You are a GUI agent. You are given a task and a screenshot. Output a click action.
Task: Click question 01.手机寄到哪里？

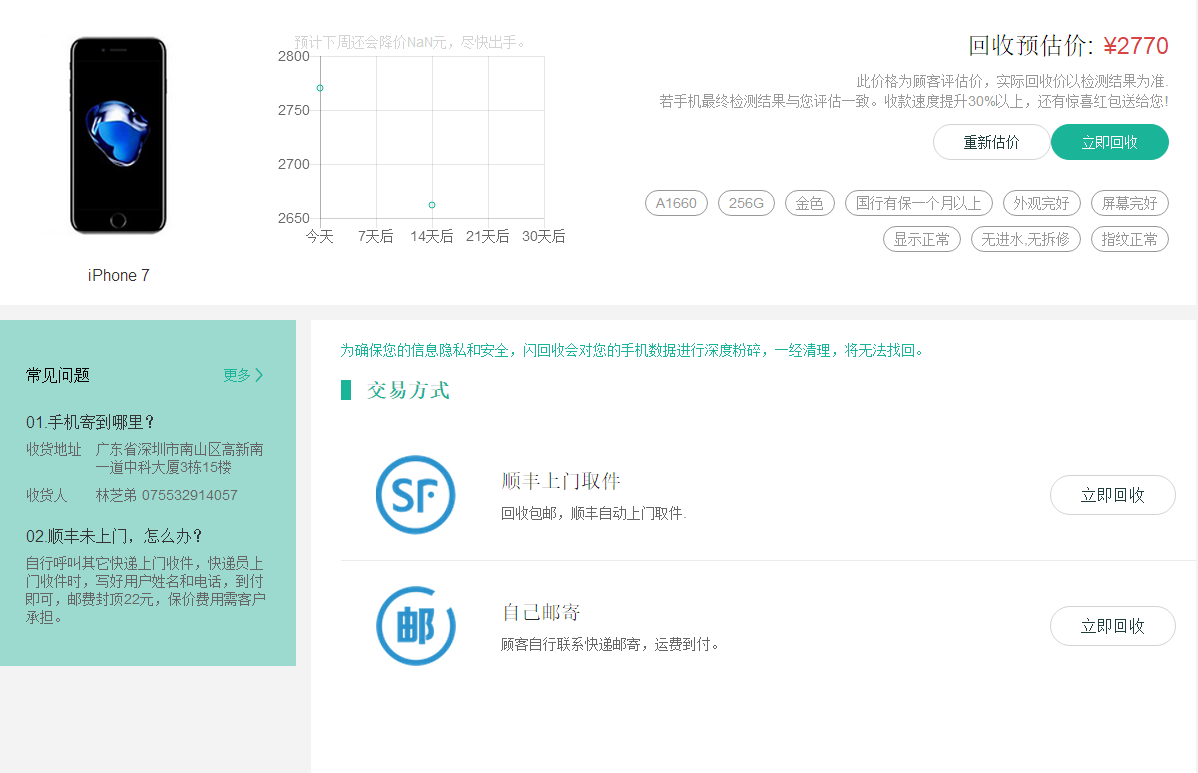pyautogui.click(x=90, y=422)
